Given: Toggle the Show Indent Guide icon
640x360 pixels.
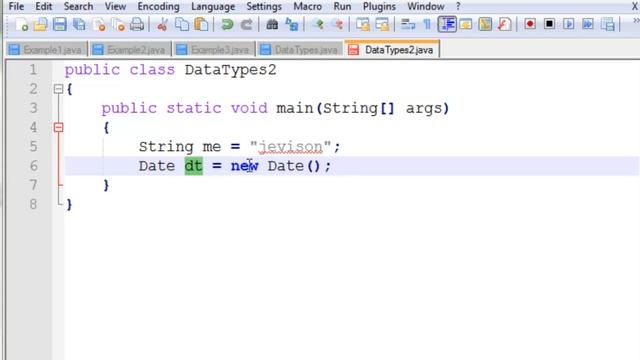Looking at the screenshot, I should [447, 24].
